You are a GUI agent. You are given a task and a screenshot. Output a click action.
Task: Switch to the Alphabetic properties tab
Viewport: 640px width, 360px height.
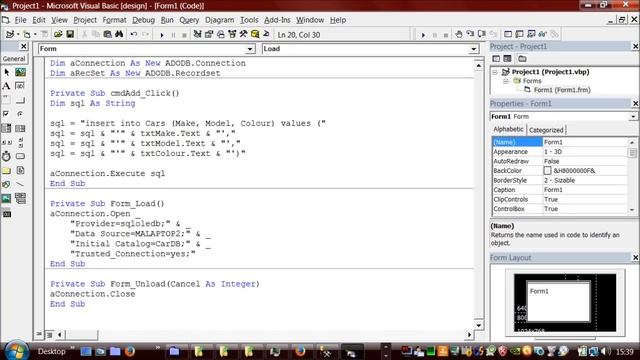pyautogui.click(x=508, y=129)
